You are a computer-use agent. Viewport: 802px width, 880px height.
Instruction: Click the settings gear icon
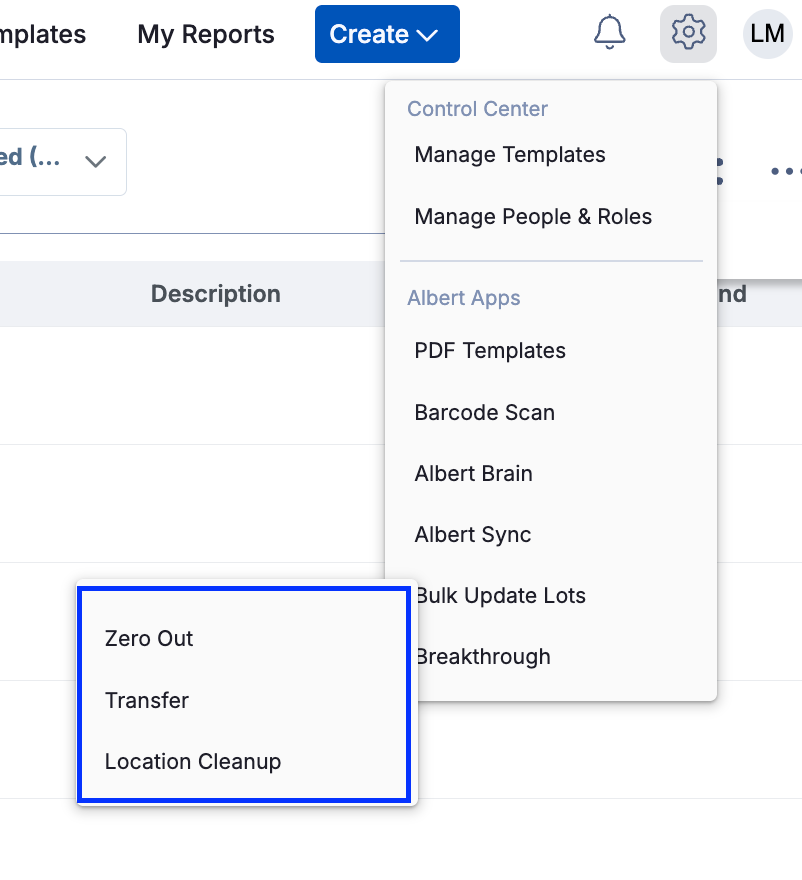688,34
